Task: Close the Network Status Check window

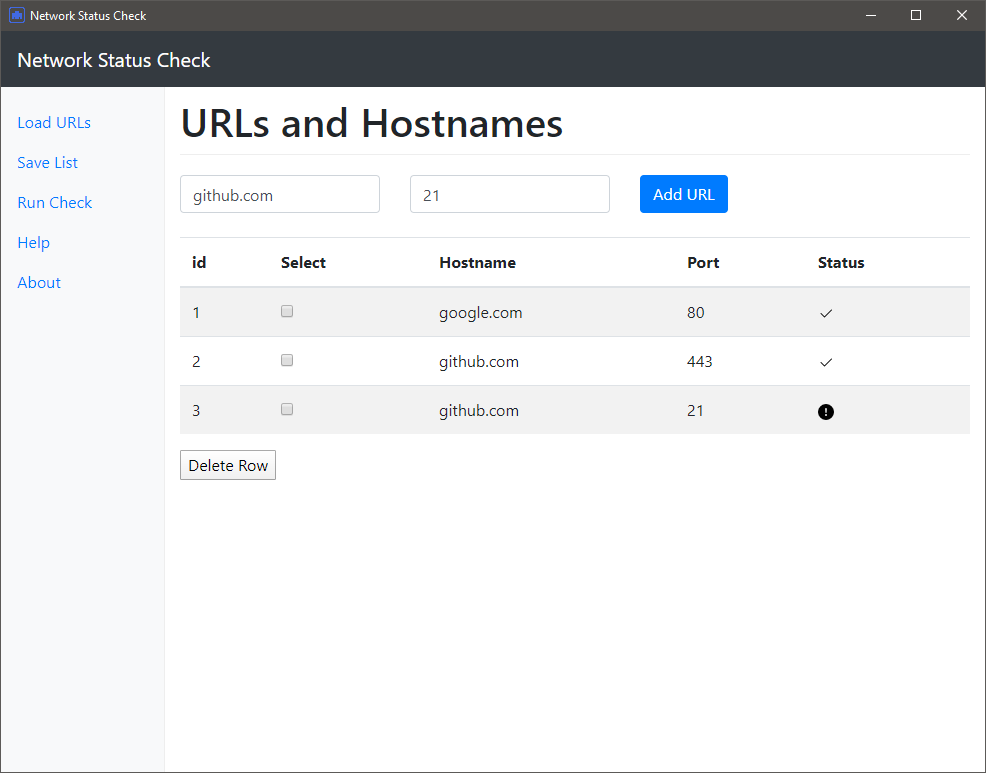Action: pyautogui.click(x=961, y=15)
